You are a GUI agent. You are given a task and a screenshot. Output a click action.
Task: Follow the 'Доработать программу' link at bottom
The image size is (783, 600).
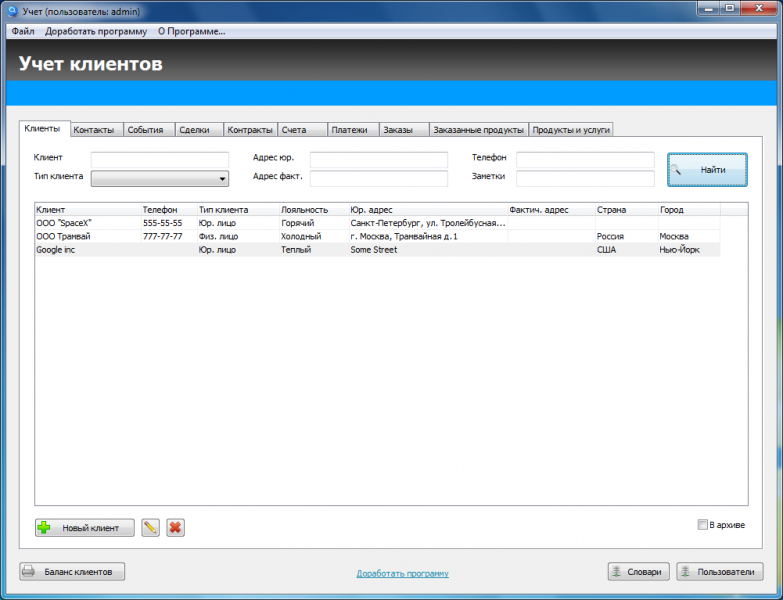pos(402,574)
